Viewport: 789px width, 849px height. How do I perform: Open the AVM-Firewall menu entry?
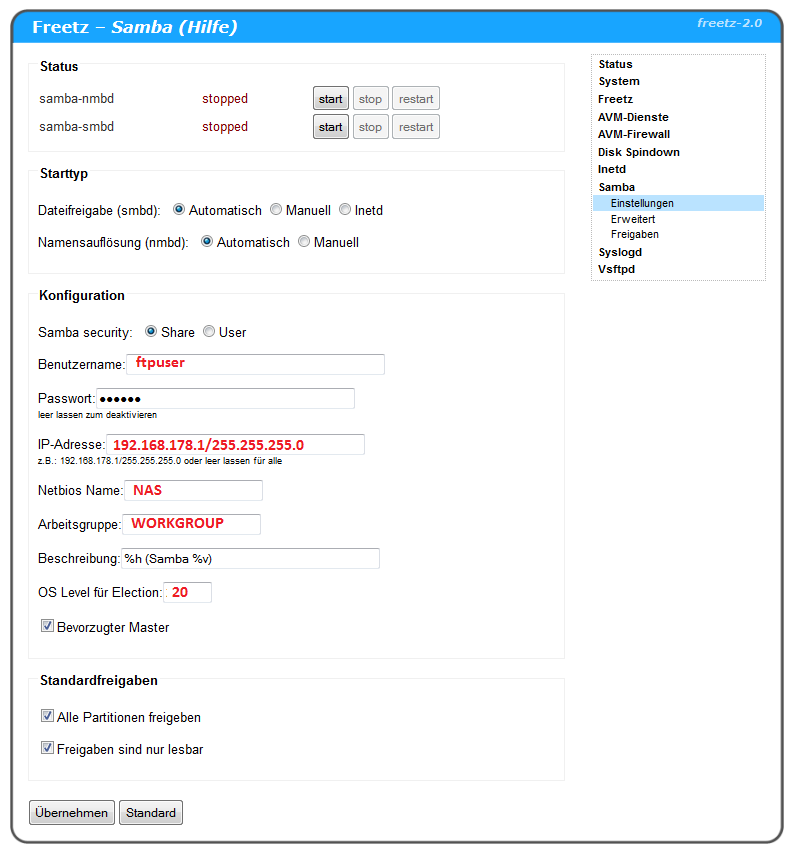(x=634, y=134)
